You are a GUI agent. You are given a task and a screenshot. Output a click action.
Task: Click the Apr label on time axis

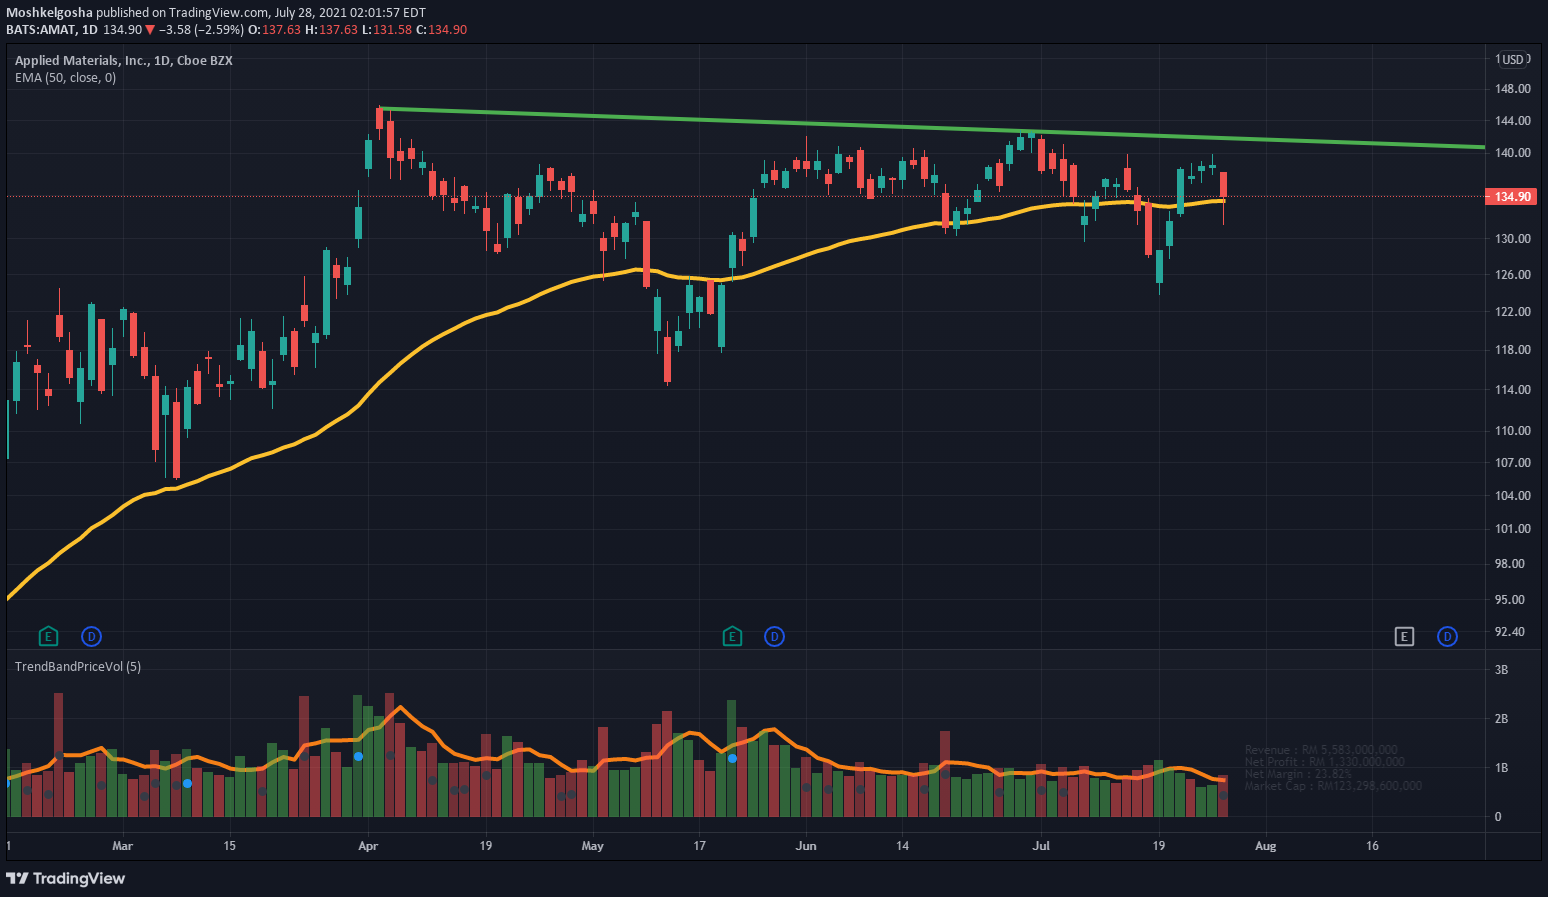[368, 845]
